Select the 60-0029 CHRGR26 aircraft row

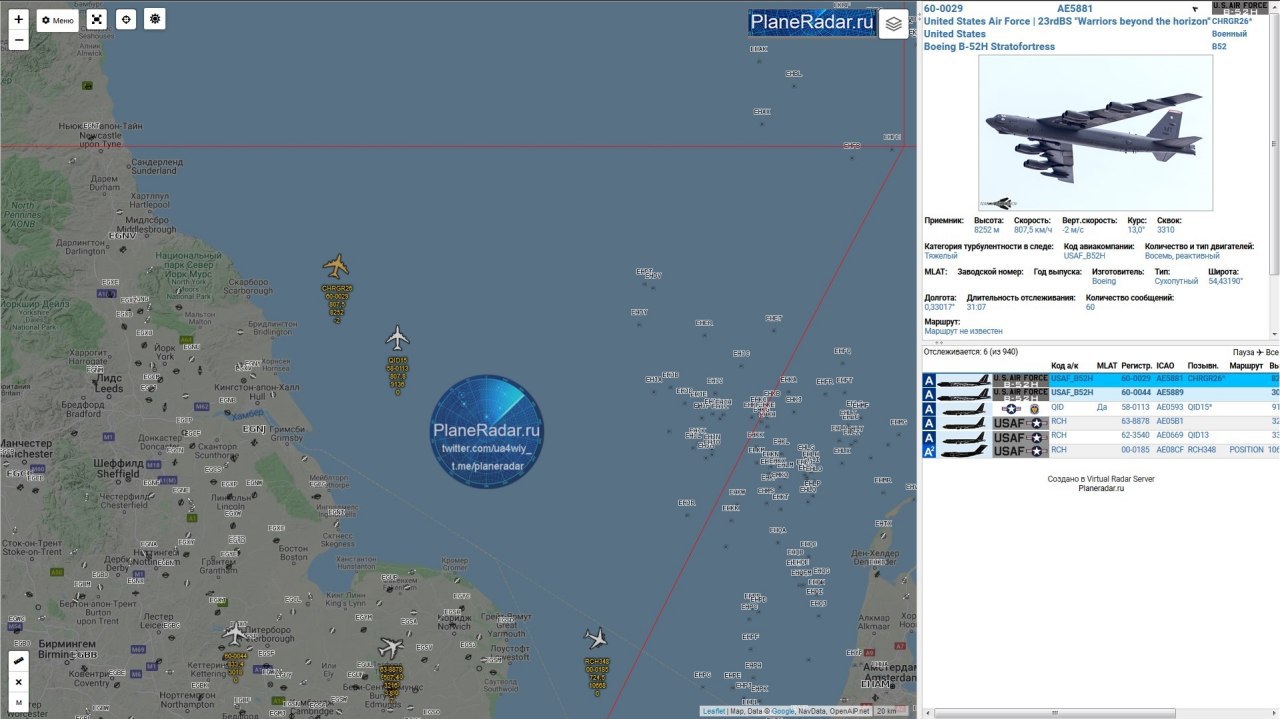[x=1100, y=380]
